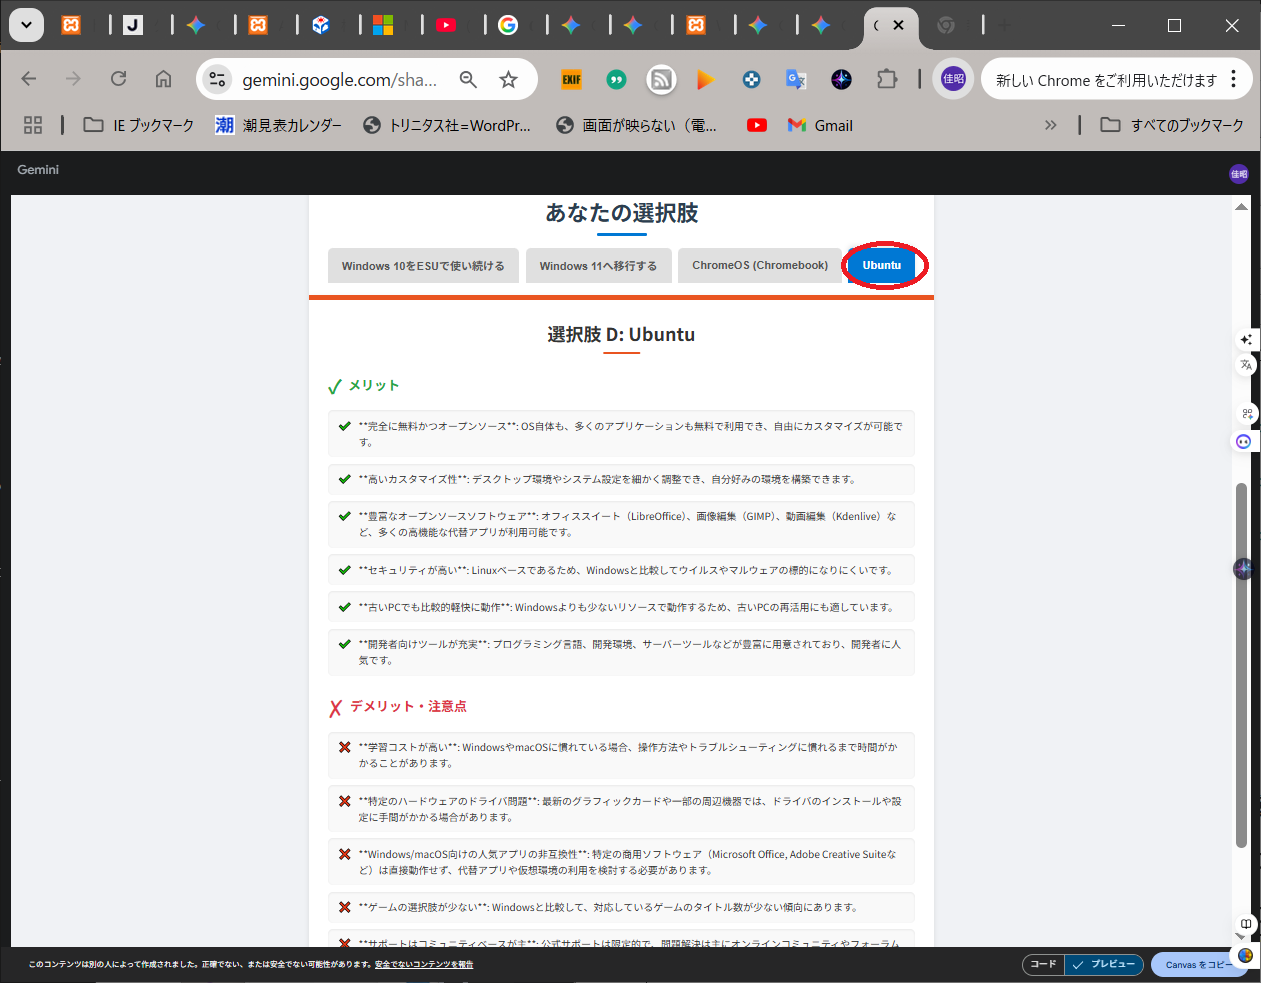Open the Chrome profile avatar

953,79
